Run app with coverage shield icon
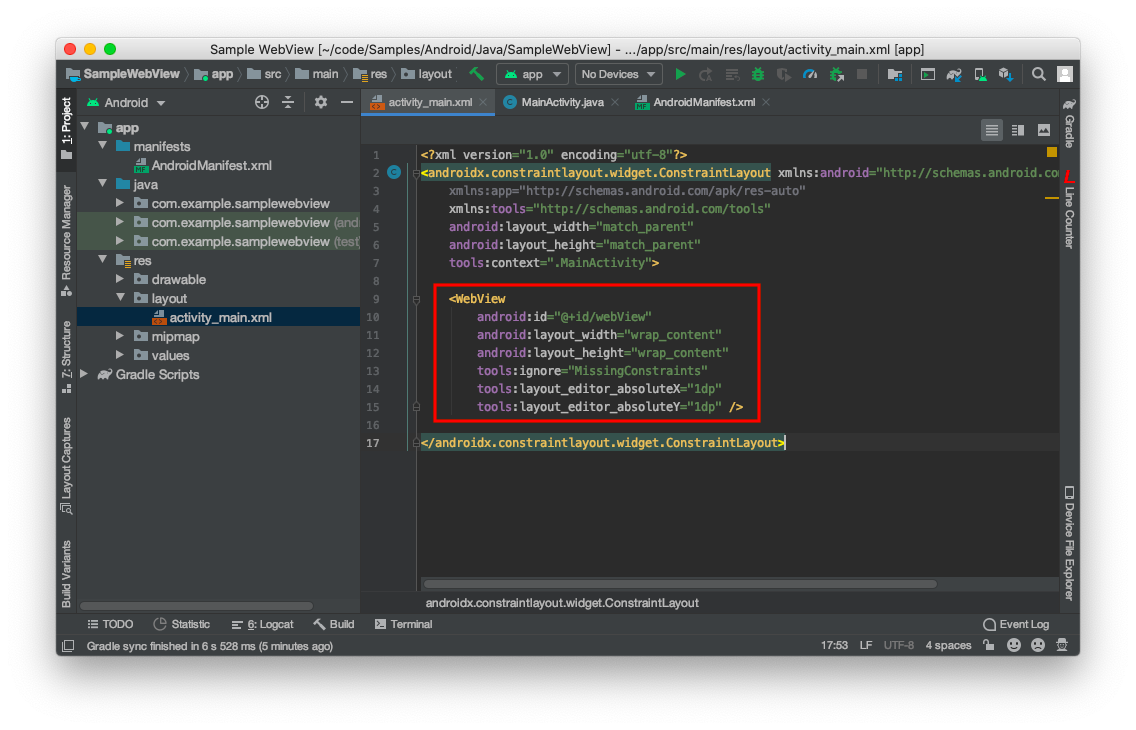This screenshot has width=1136, height=730. tap(784, 74)
